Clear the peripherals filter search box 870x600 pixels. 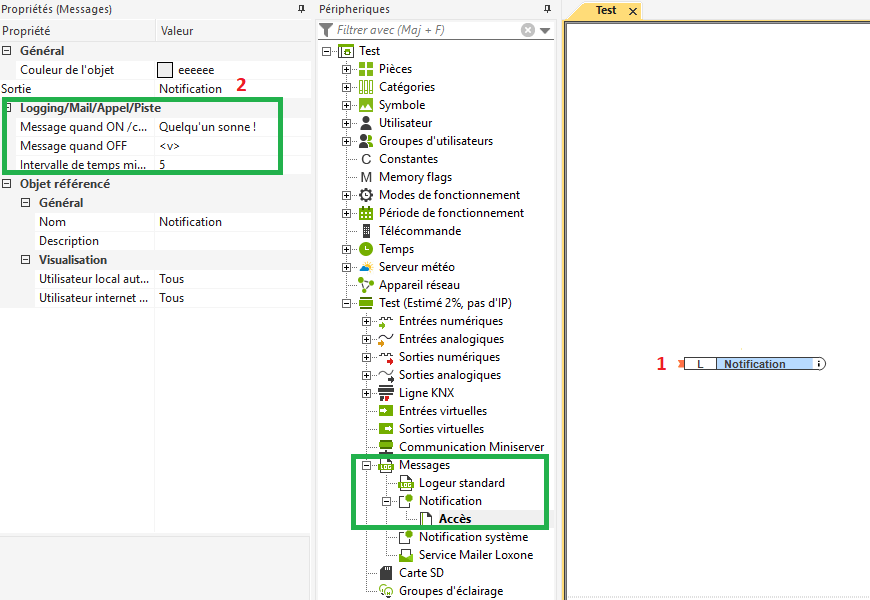click(528, 30)
